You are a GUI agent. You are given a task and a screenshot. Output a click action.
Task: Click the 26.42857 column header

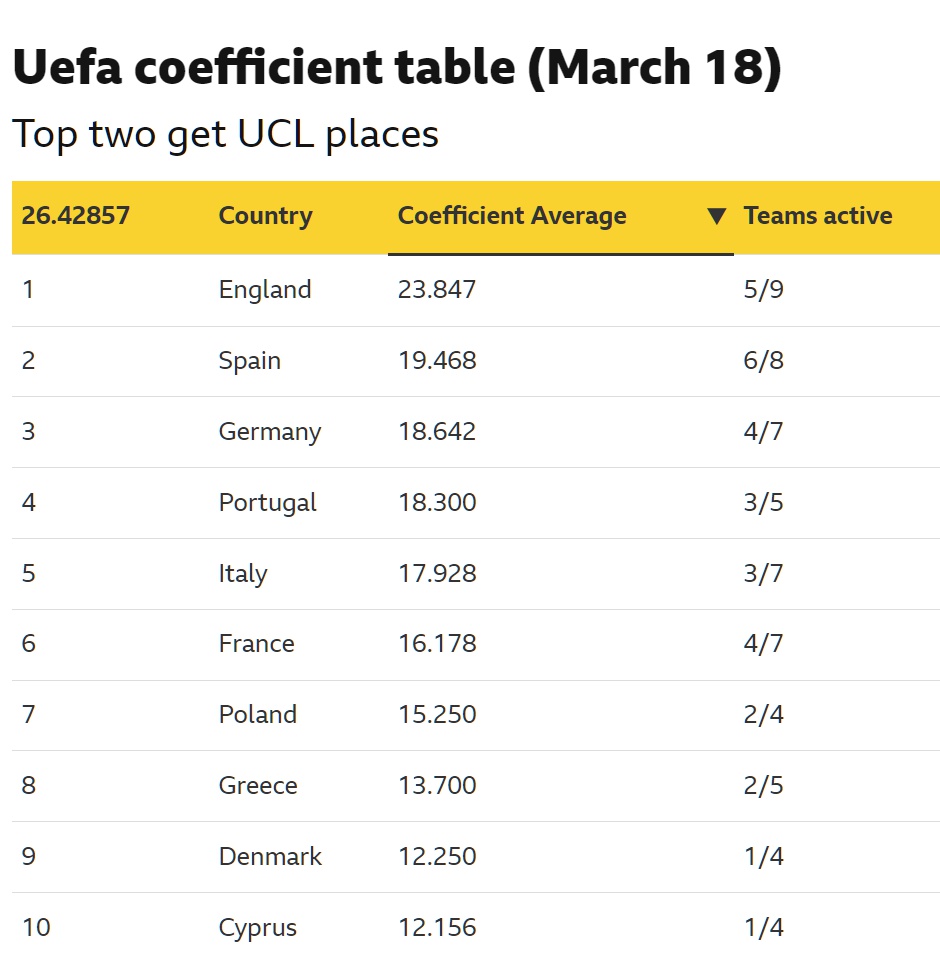[x=76, y=216]
